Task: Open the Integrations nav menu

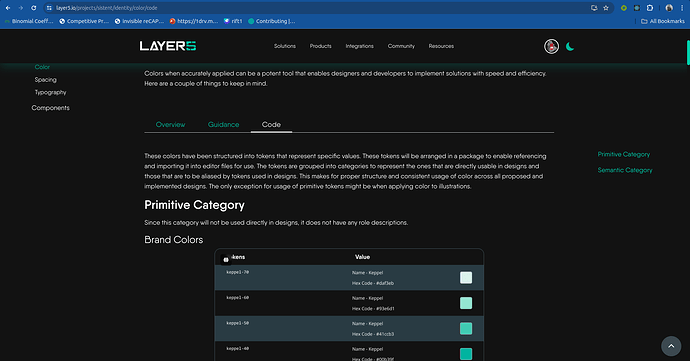Action: click(x=360, y=46)
